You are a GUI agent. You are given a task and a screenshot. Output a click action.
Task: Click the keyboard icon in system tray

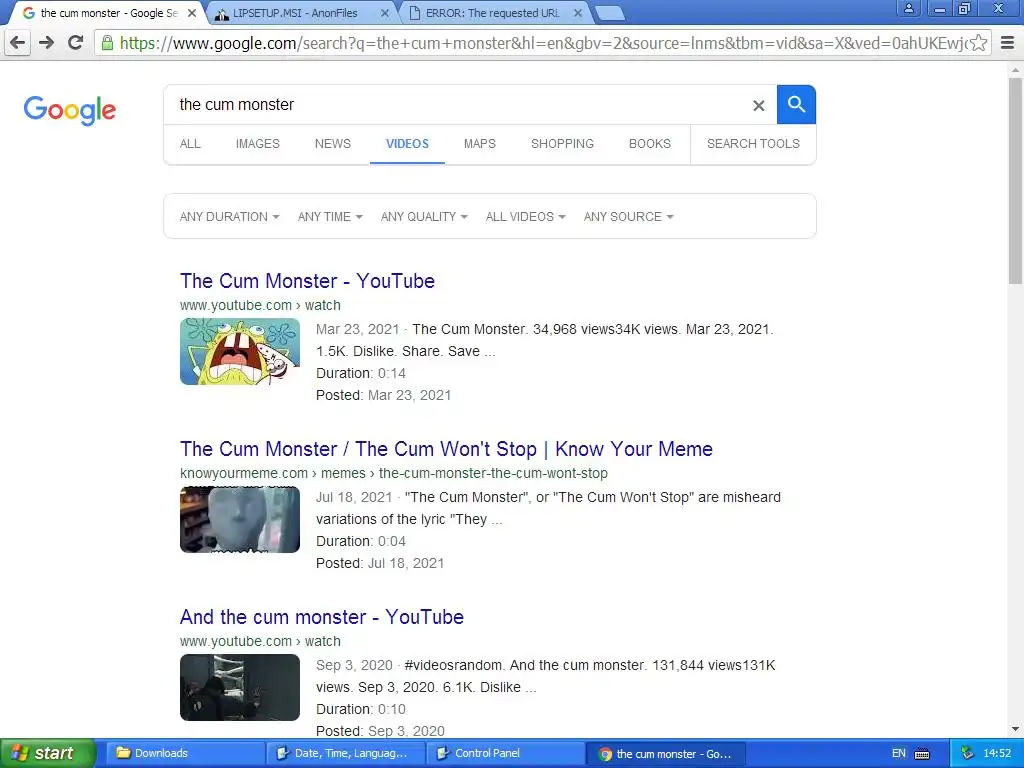(x=921, y=754)
